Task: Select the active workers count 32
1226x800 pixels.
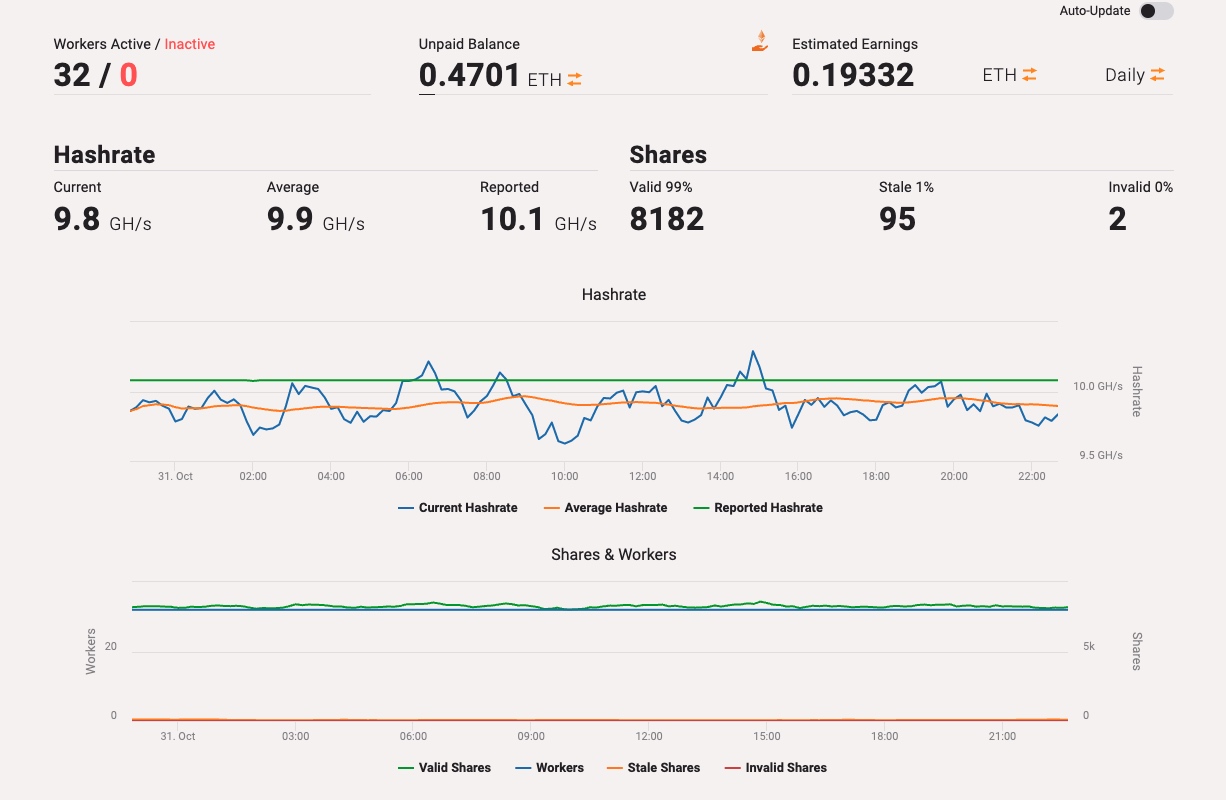Action: click(x=72, y=75)
